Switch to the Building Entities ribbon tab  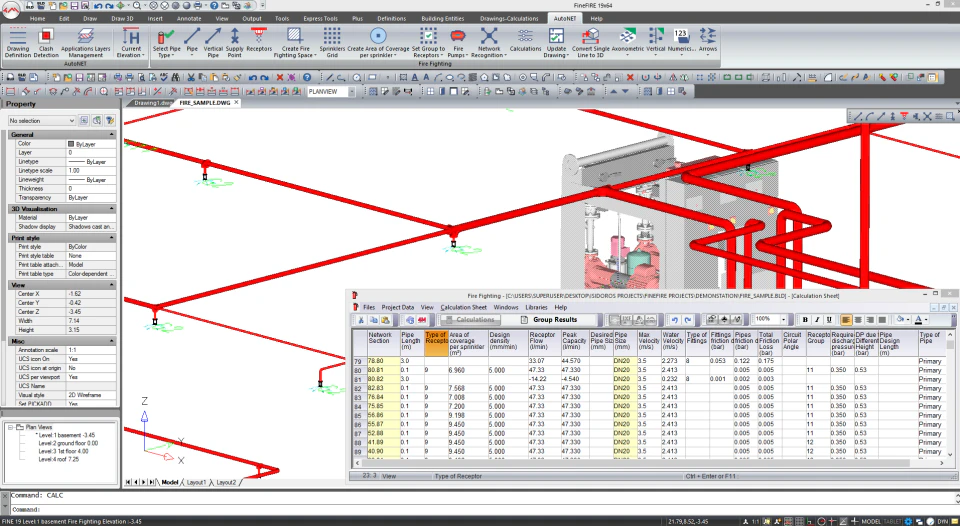click(x=442, y=18)
